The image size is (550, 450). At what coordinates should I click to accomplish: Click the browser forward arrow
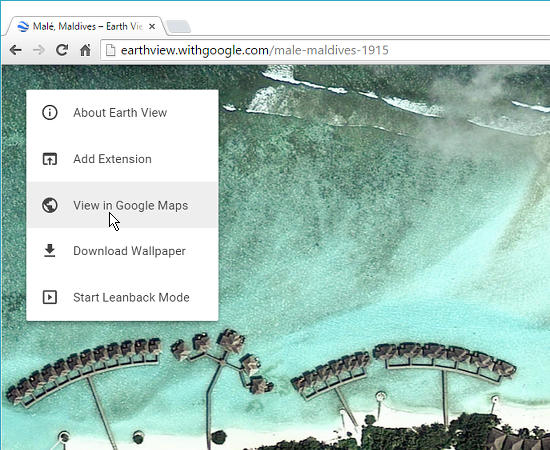[39, 50]
